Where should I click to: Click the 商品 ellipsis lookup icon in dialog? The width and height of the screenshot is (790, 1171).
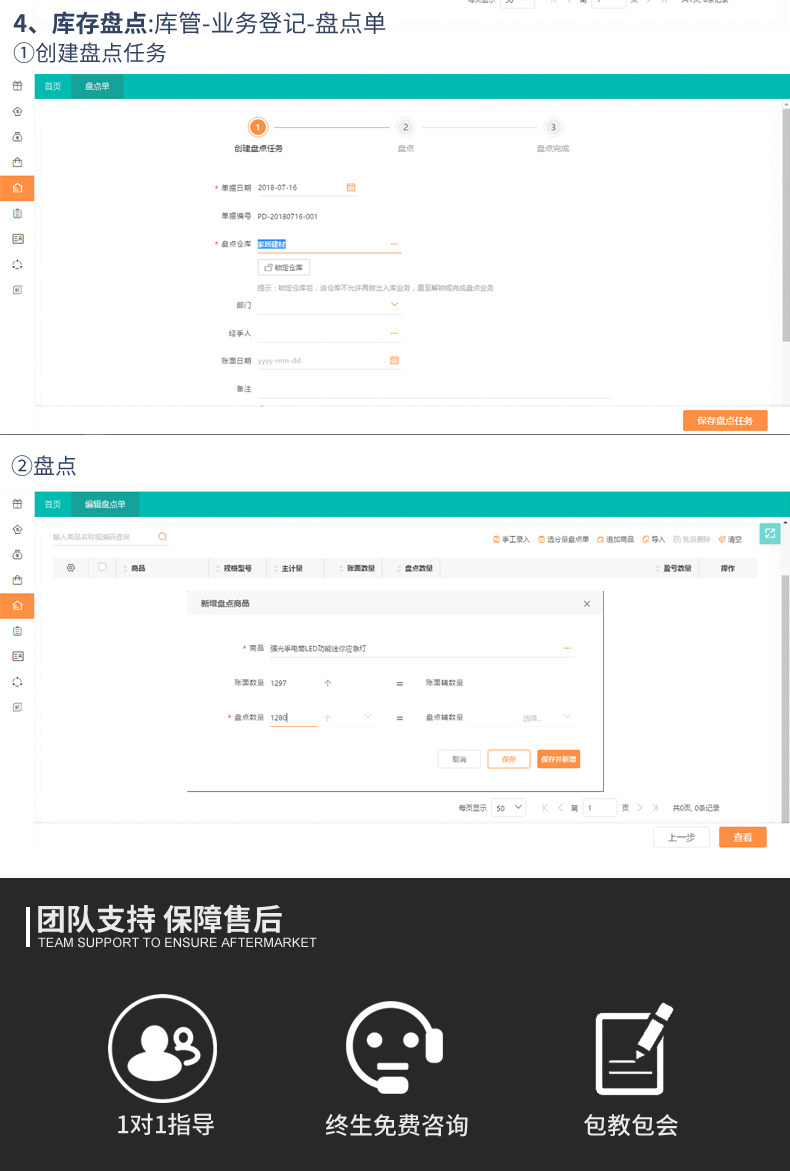[567, 648]
